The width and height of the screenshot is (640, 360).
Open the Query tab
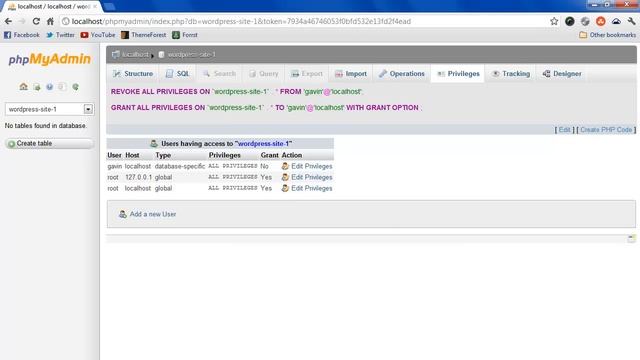coord(264,73)
